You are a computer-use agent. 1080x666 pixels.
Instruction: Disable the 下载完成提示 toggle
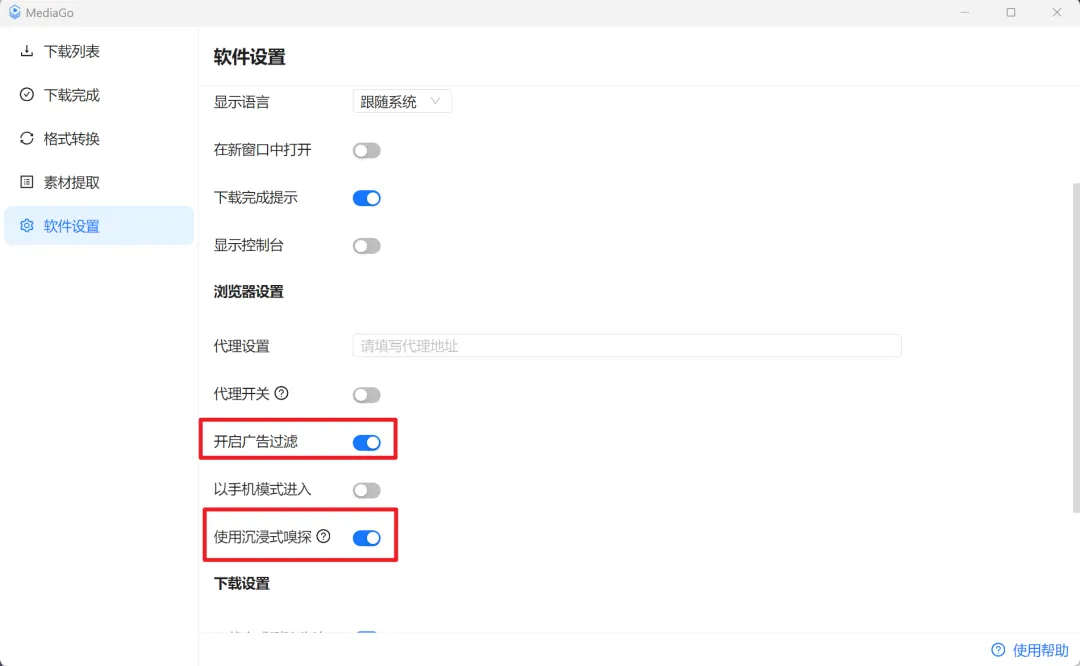[366, 198]
